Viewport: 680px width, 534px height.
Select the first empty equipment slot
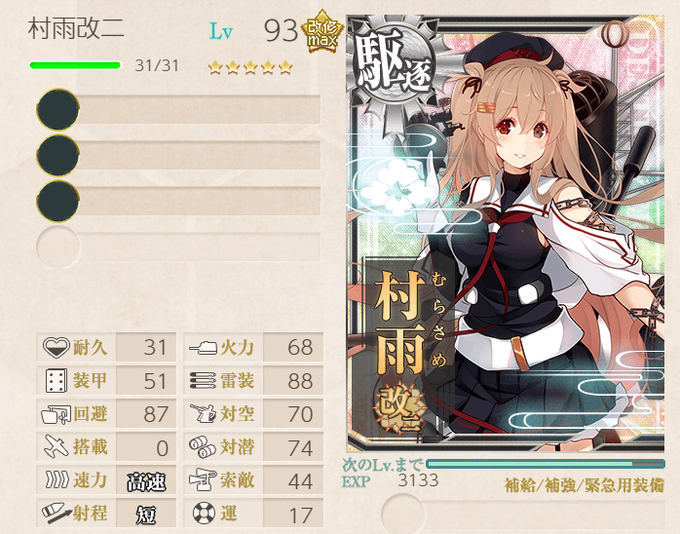[178, 109]
